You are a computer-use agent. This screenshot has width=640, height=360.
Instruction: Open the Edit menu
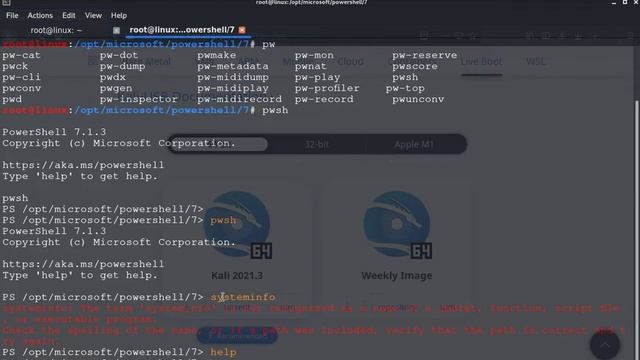69,16
